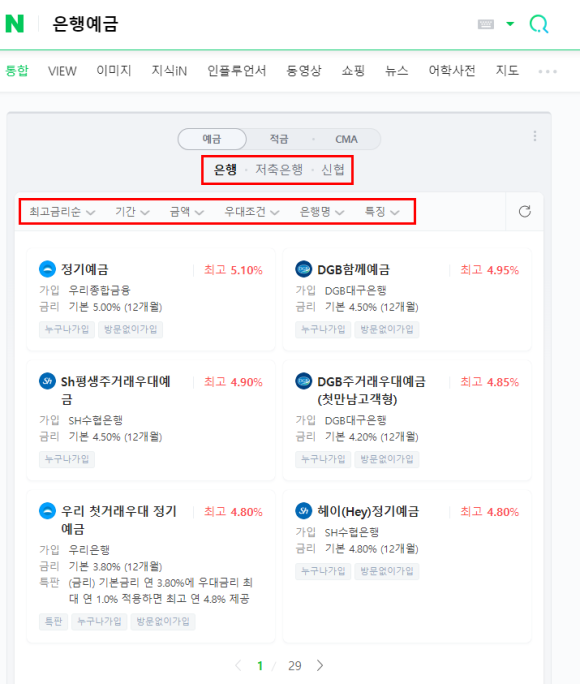Click 최고 5.10% rate text
This screenshot has width=580, height=684.
(x=233, y=270)
